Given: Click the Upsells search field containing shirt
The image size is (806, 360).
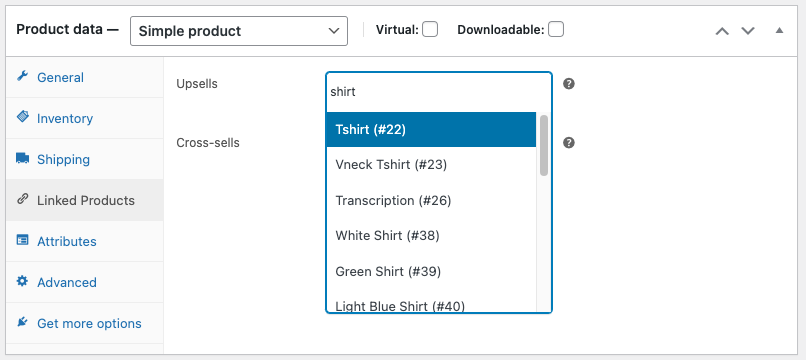Looking at the screenshot, I should [x=439, y=92].
